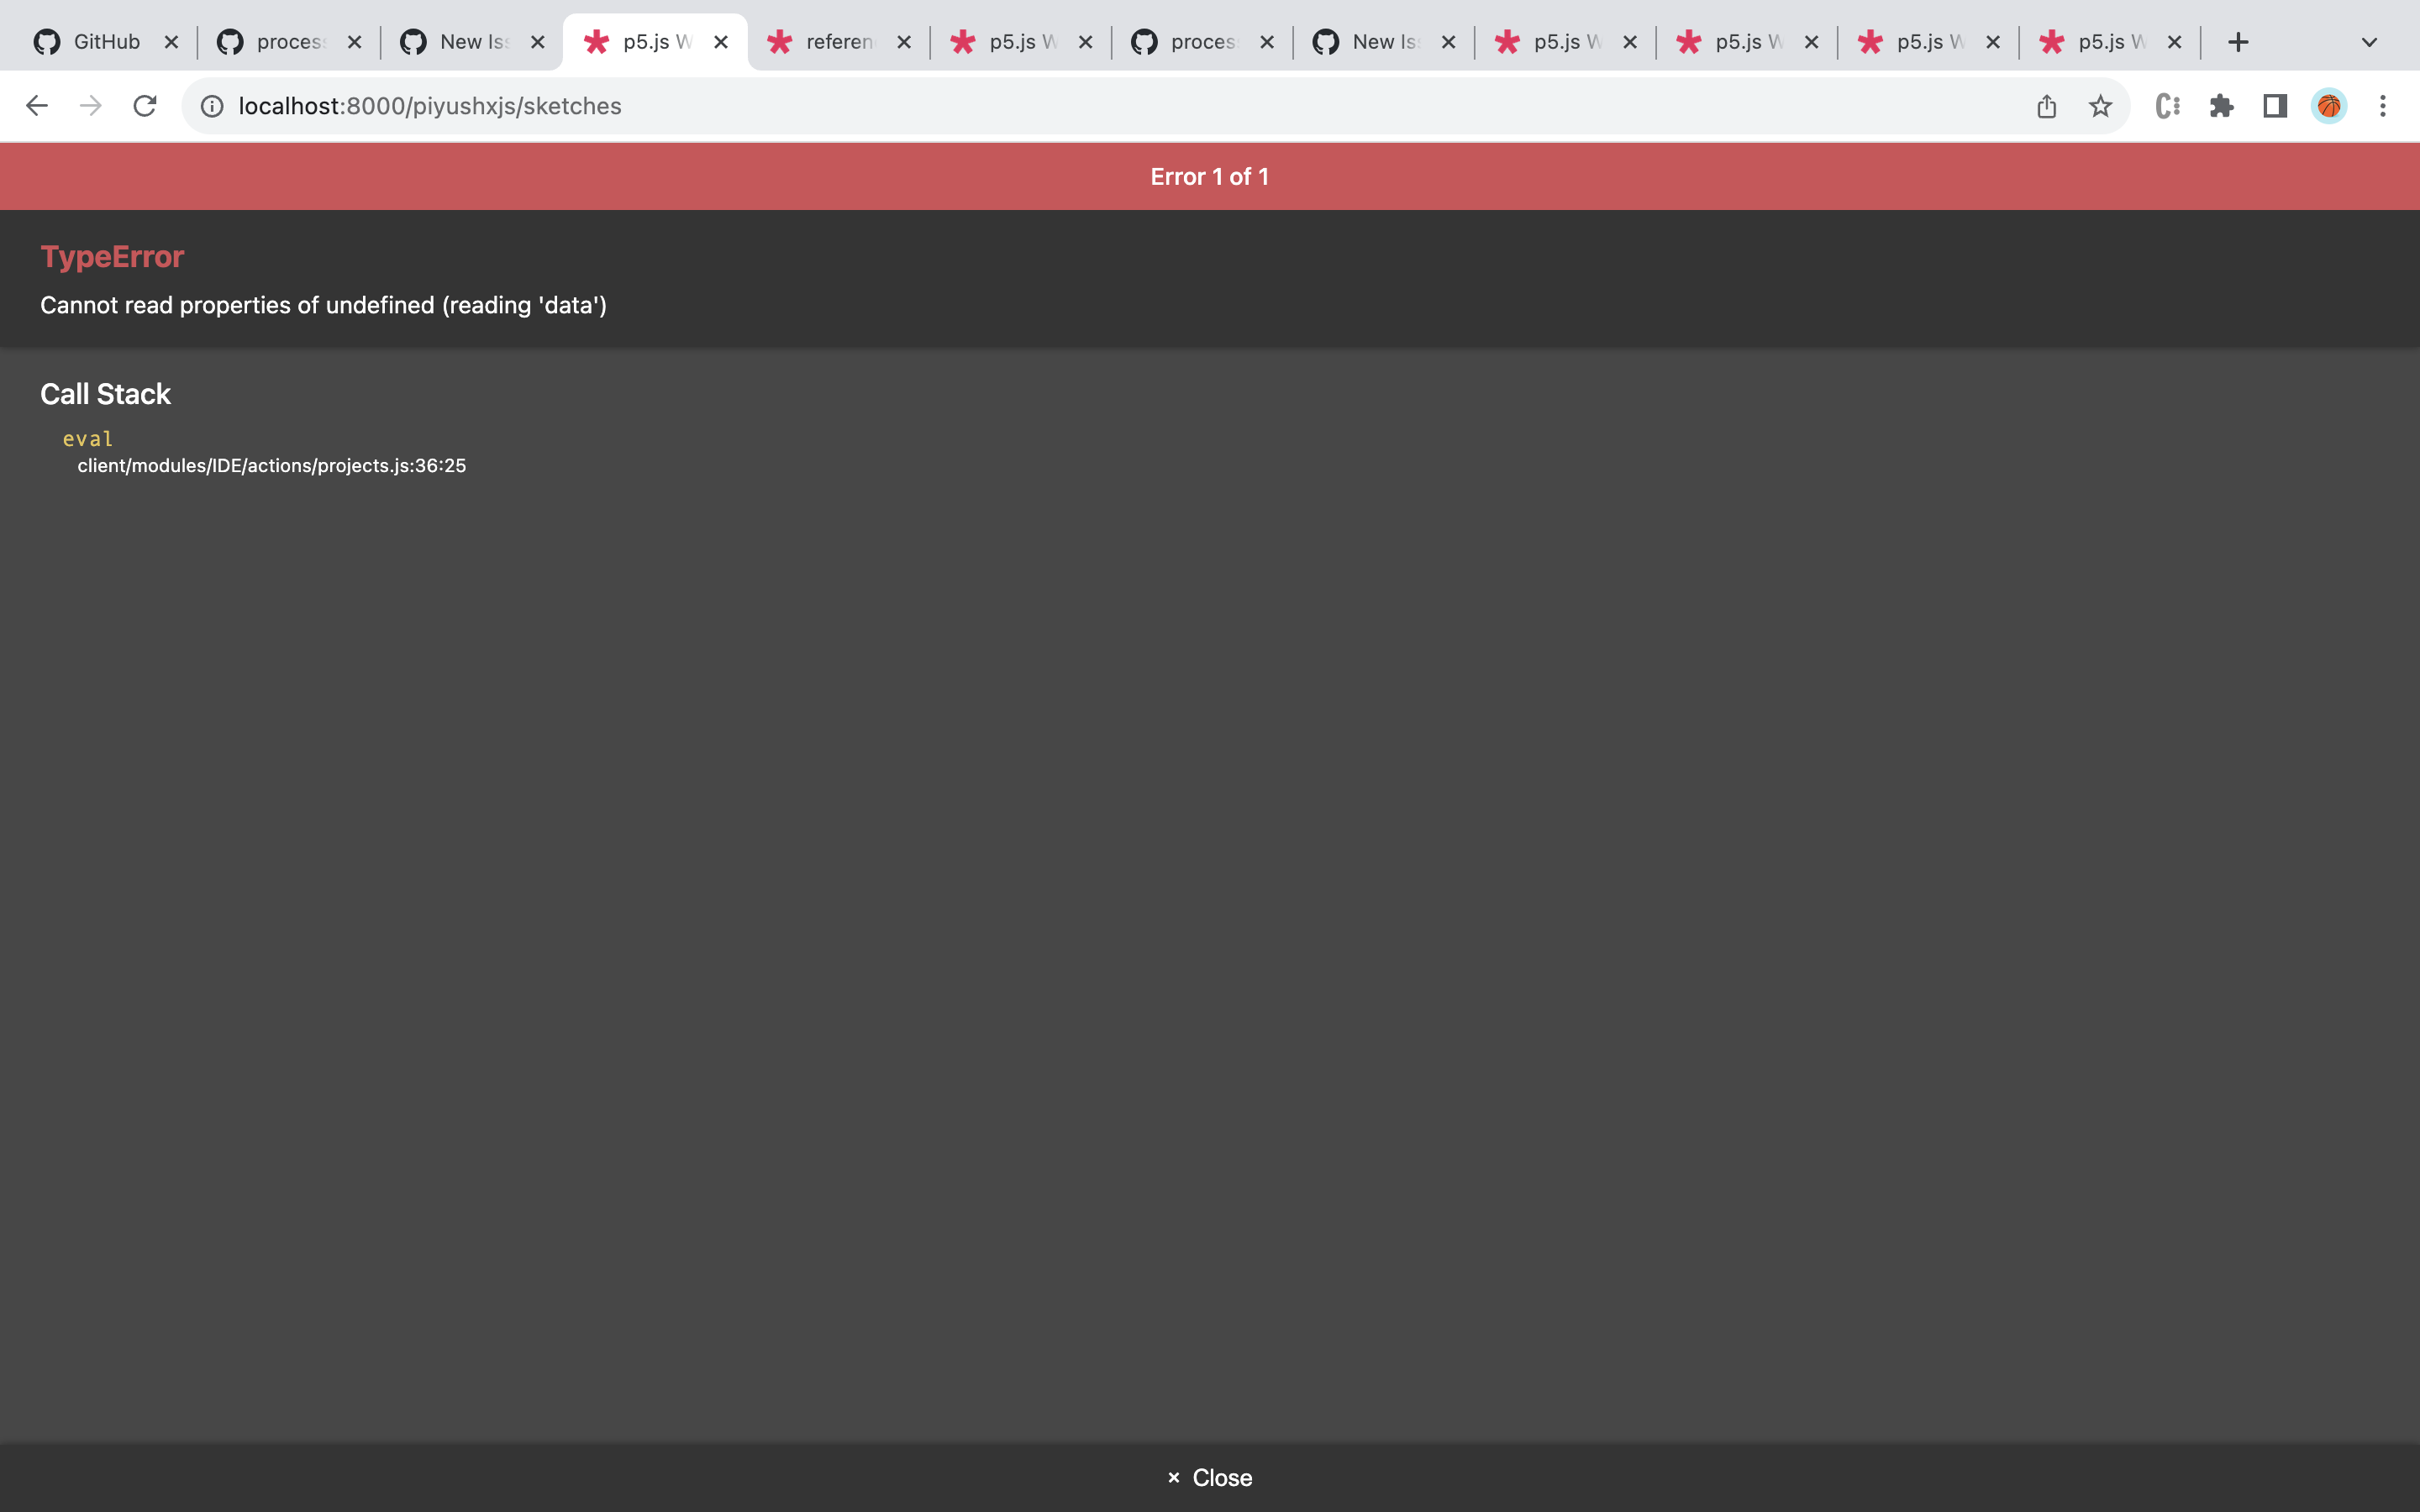This screenshot has width=2420, height=1512.
Task: Click the ColorZilla-style extension icon near the address bar
Action: [x=2168, y=105]
